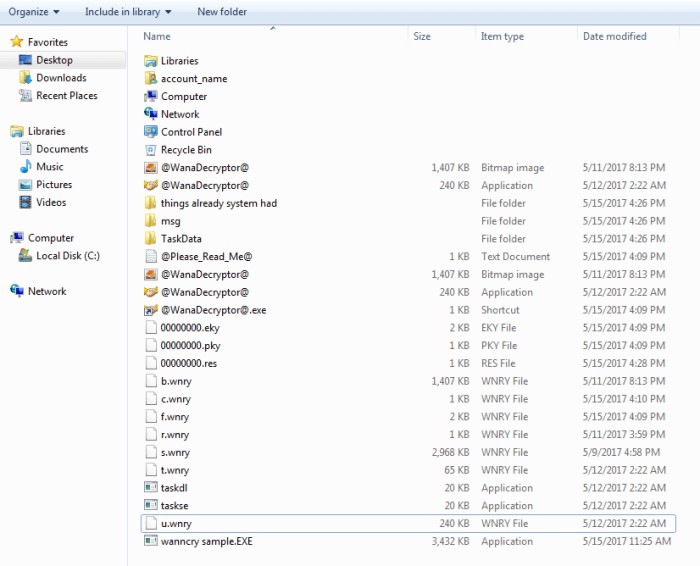Viewport: 700px width, 566px height.
Task: Click the New folder button
Action: (222, 12)
